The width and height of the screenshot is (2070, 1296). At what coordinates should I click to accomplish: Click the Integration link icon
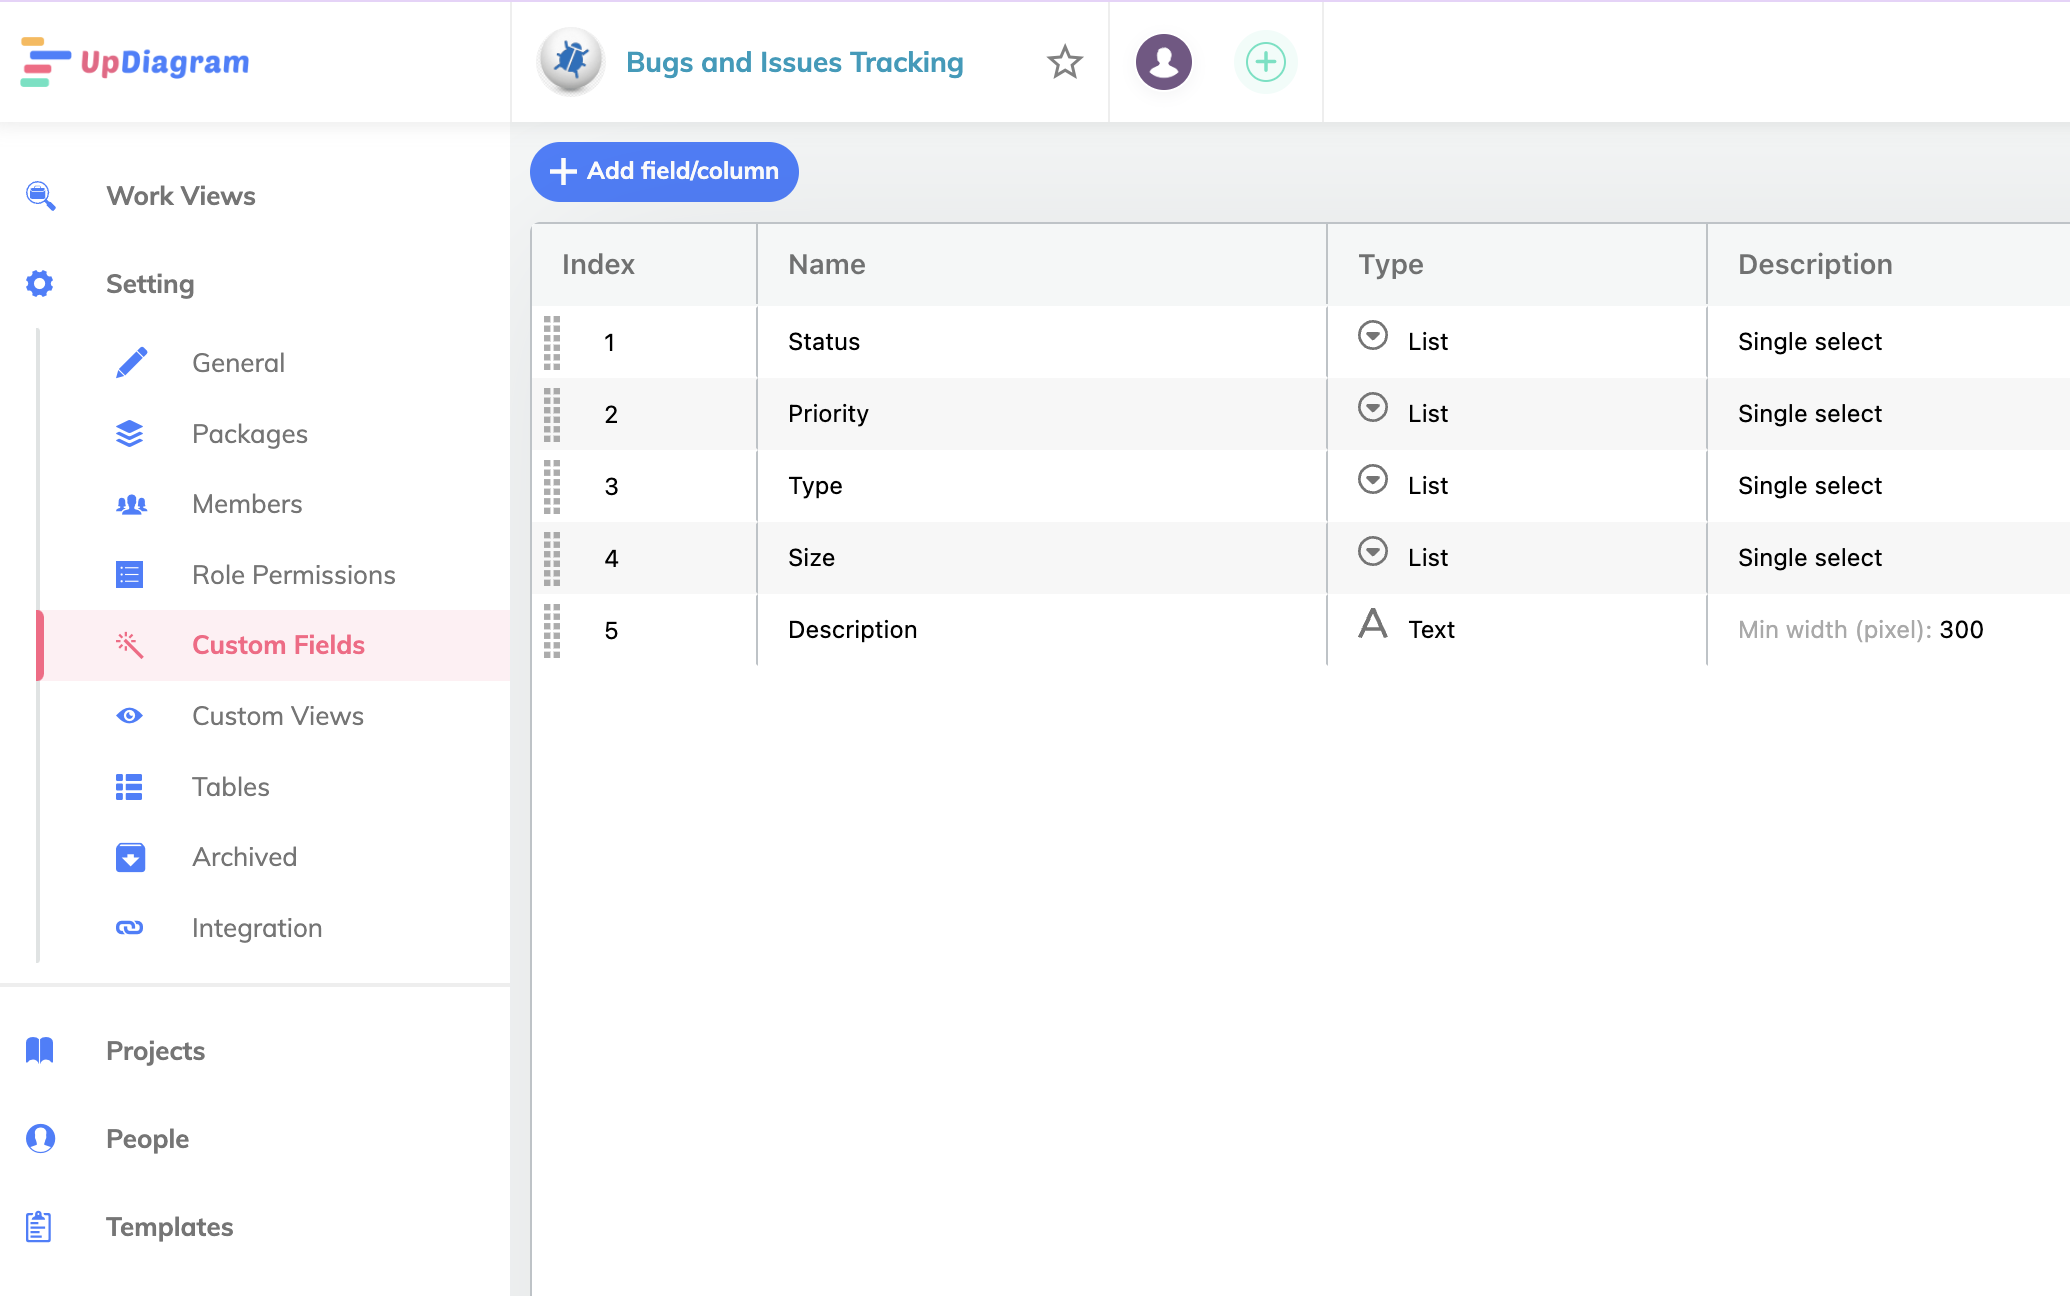[x=130, y=928]
